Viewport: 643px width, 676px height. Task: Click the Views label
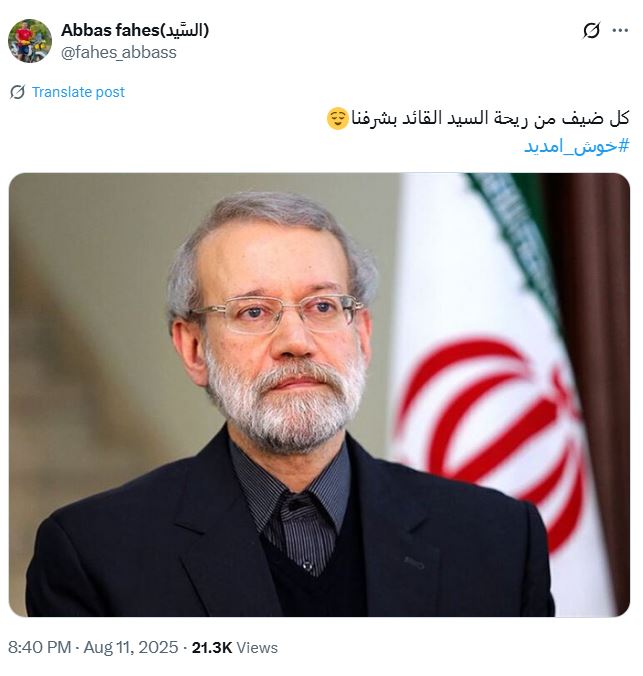tap(257, 648)
